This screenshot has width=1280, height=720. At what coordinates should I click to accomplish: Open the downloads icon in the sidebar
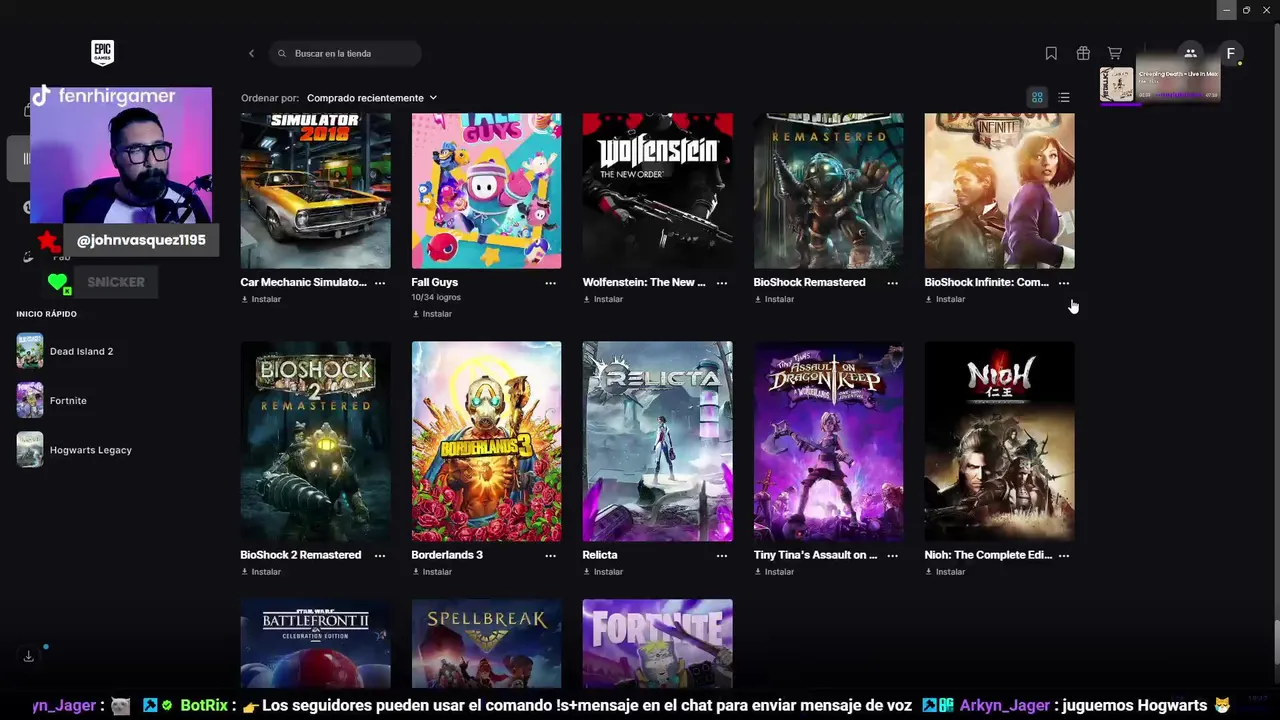click(x=28, y=656)
